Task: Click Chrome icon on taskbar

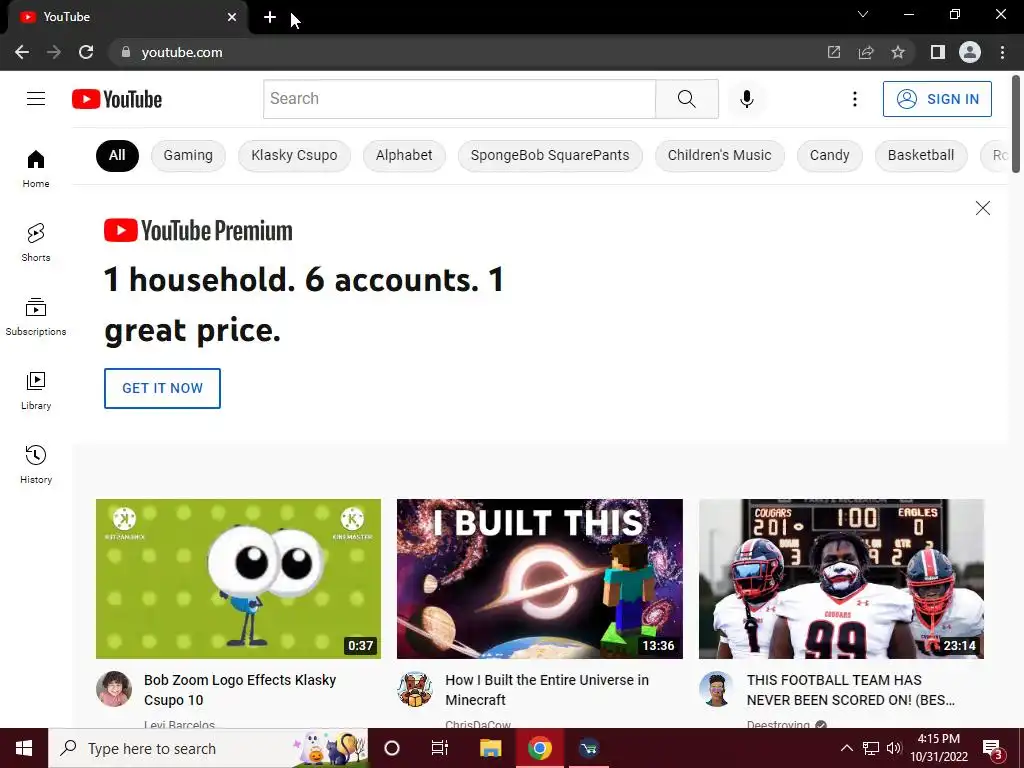Action: click(x=539, y=748)
